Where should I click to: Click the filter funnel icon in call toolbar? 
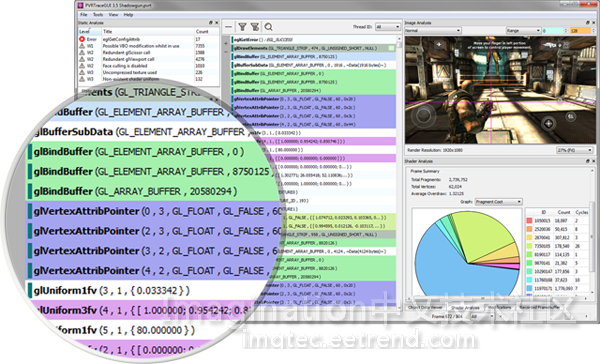[x=242, y=27]
